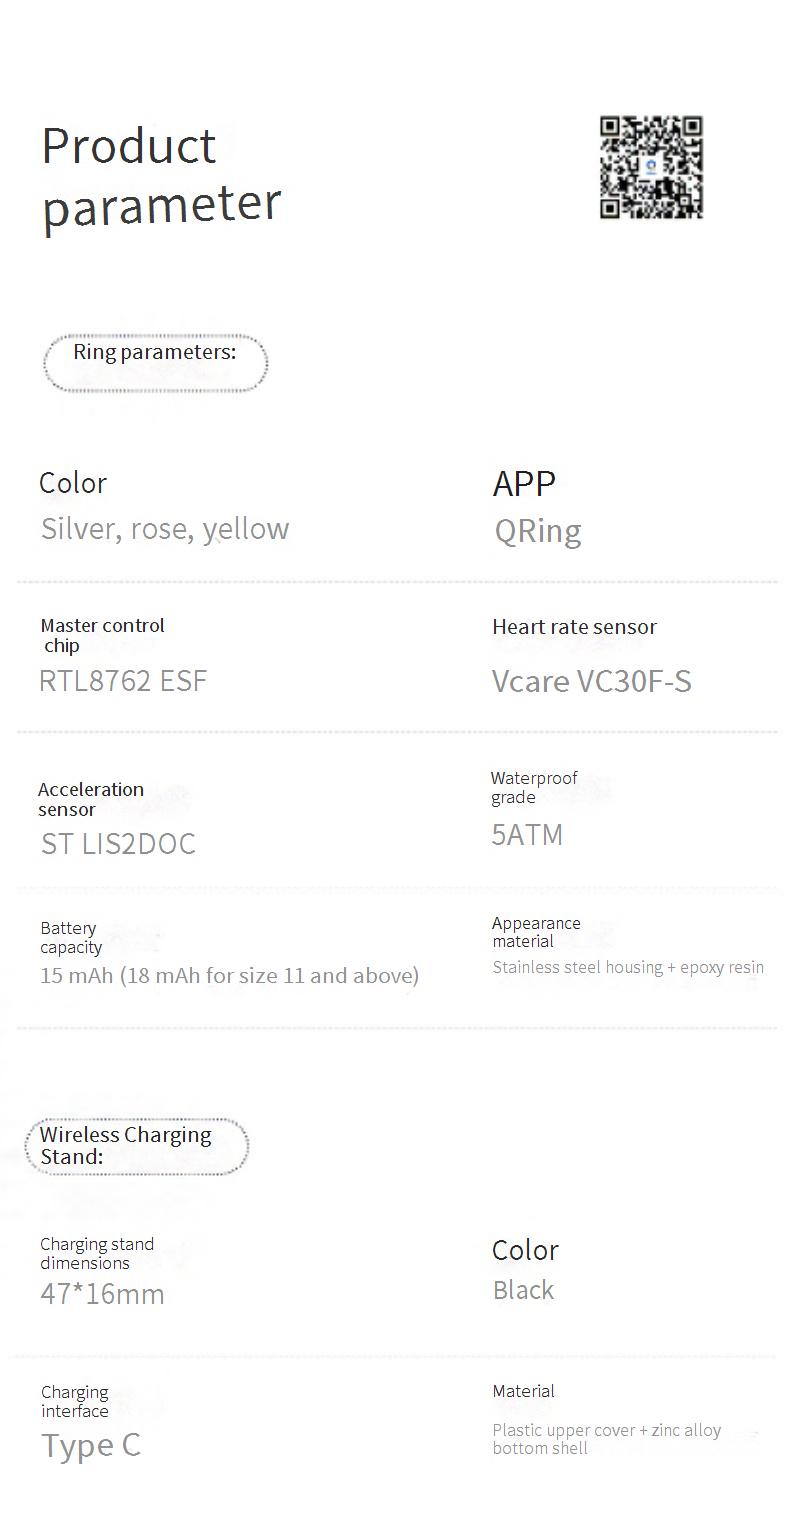Select the Type C interface value
This screenshot has width=800, height=1519.
tap(91, 1446)
